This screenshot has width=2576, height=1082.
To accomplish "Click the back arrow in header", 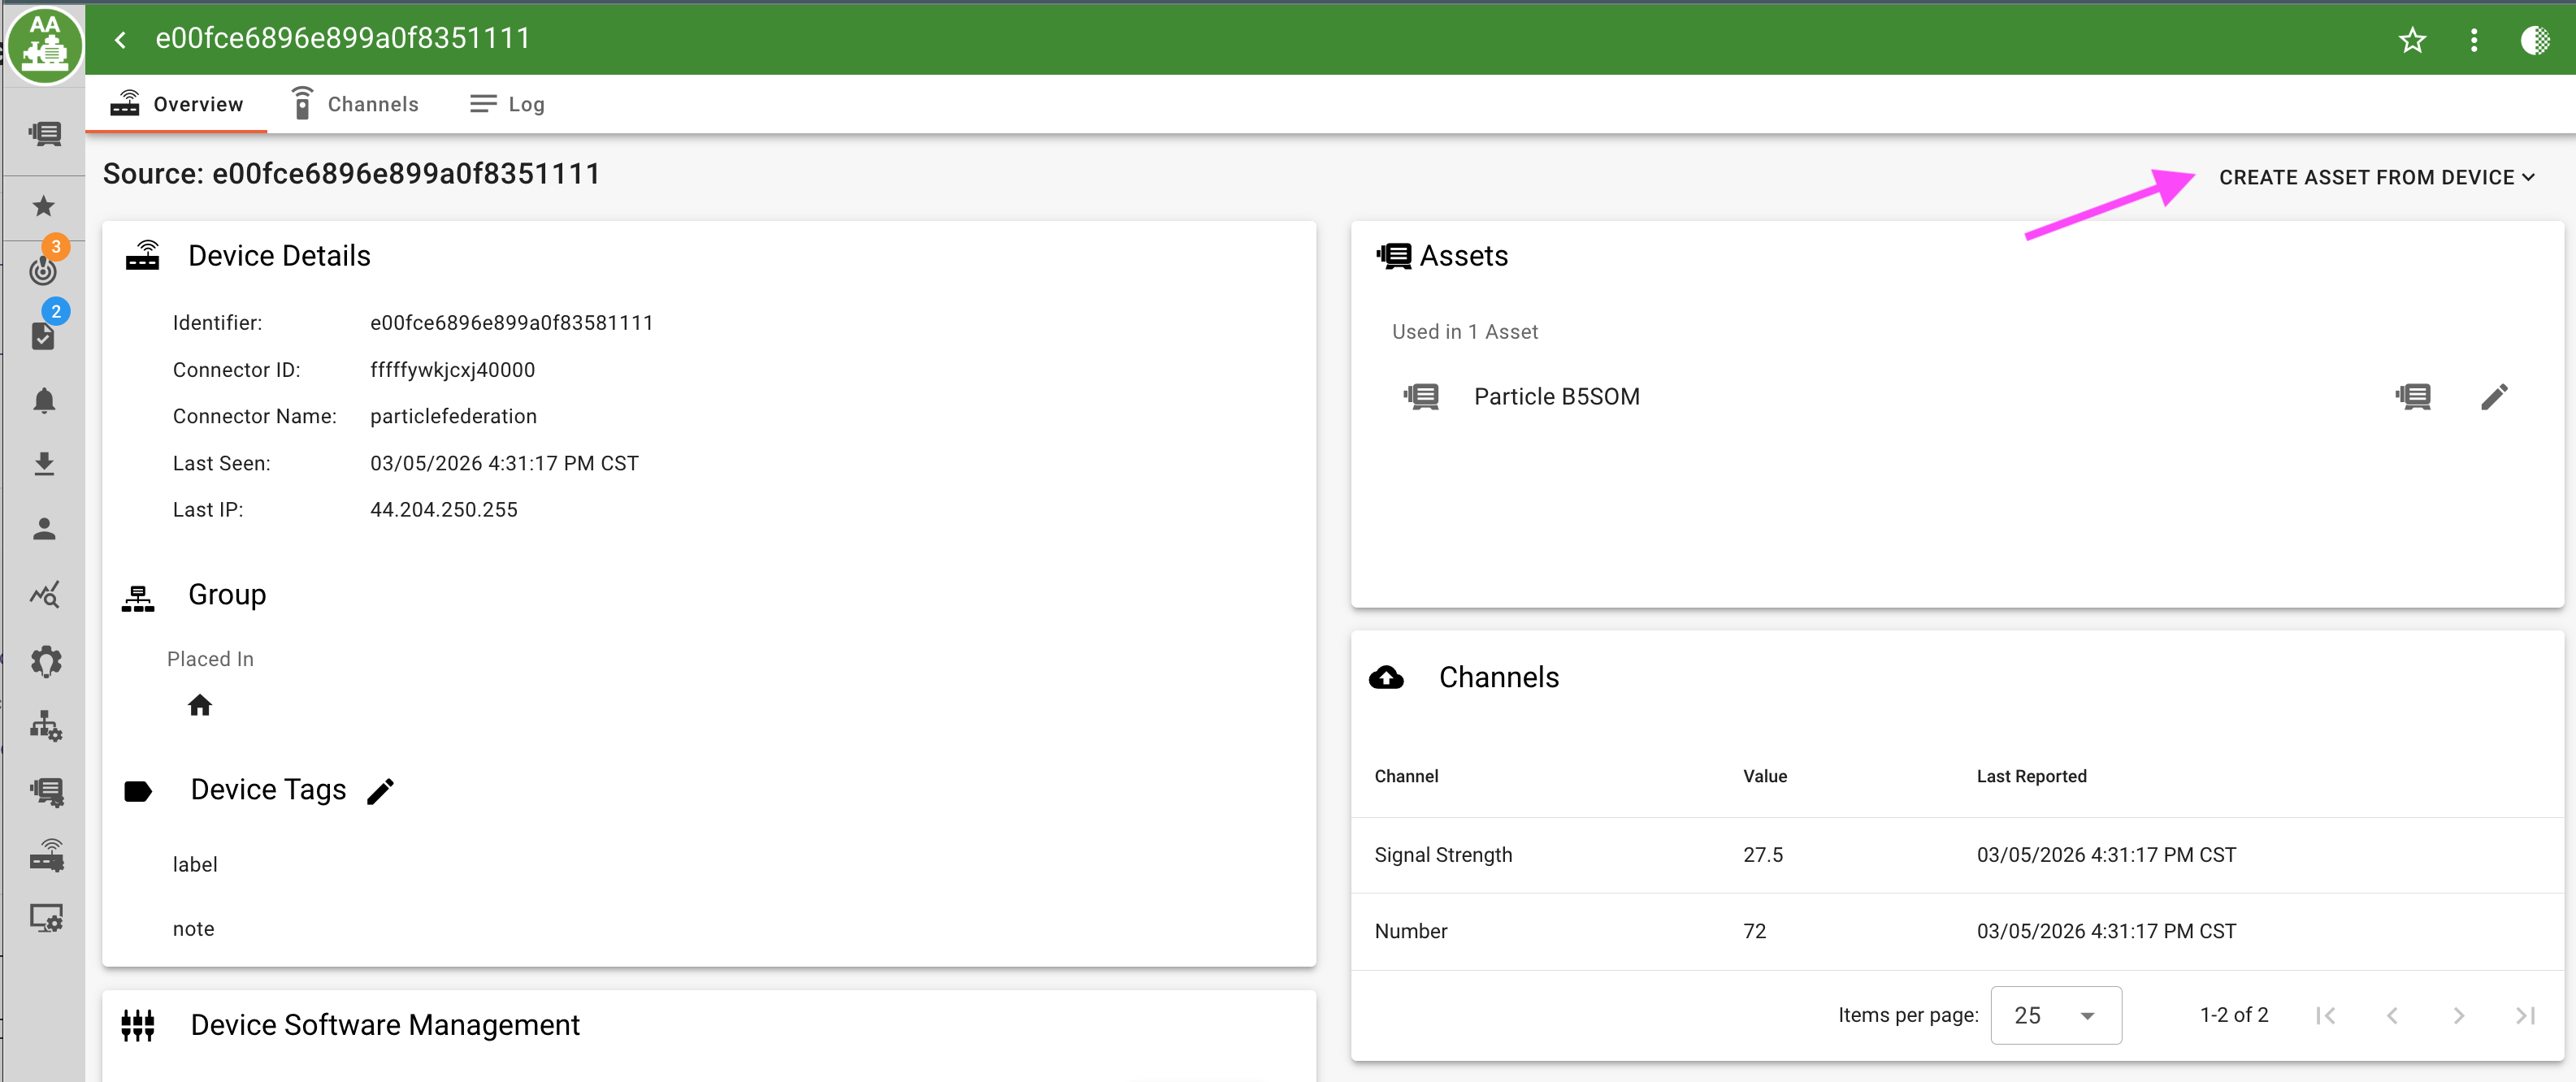I will pos(121,40).
